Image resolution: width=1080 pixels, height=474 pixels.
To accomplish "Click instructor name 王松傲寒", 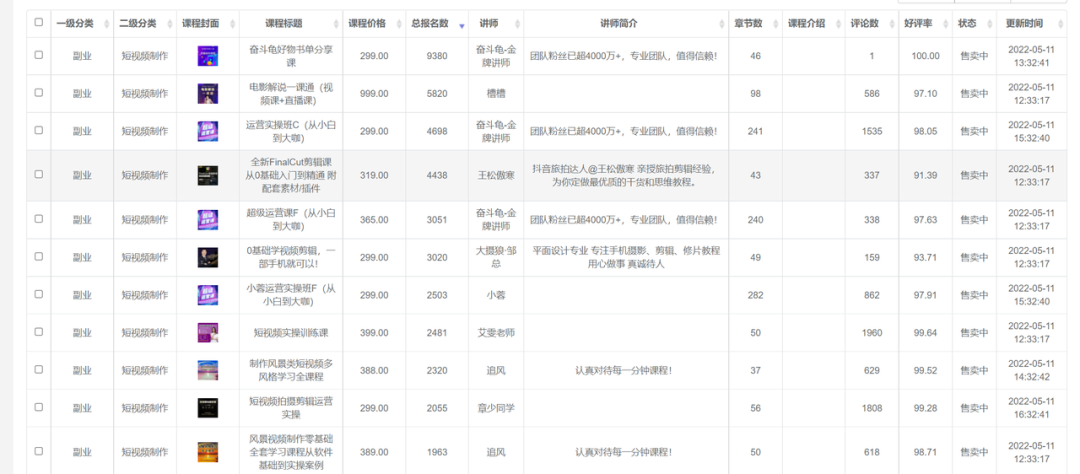I will click(496, 176).
